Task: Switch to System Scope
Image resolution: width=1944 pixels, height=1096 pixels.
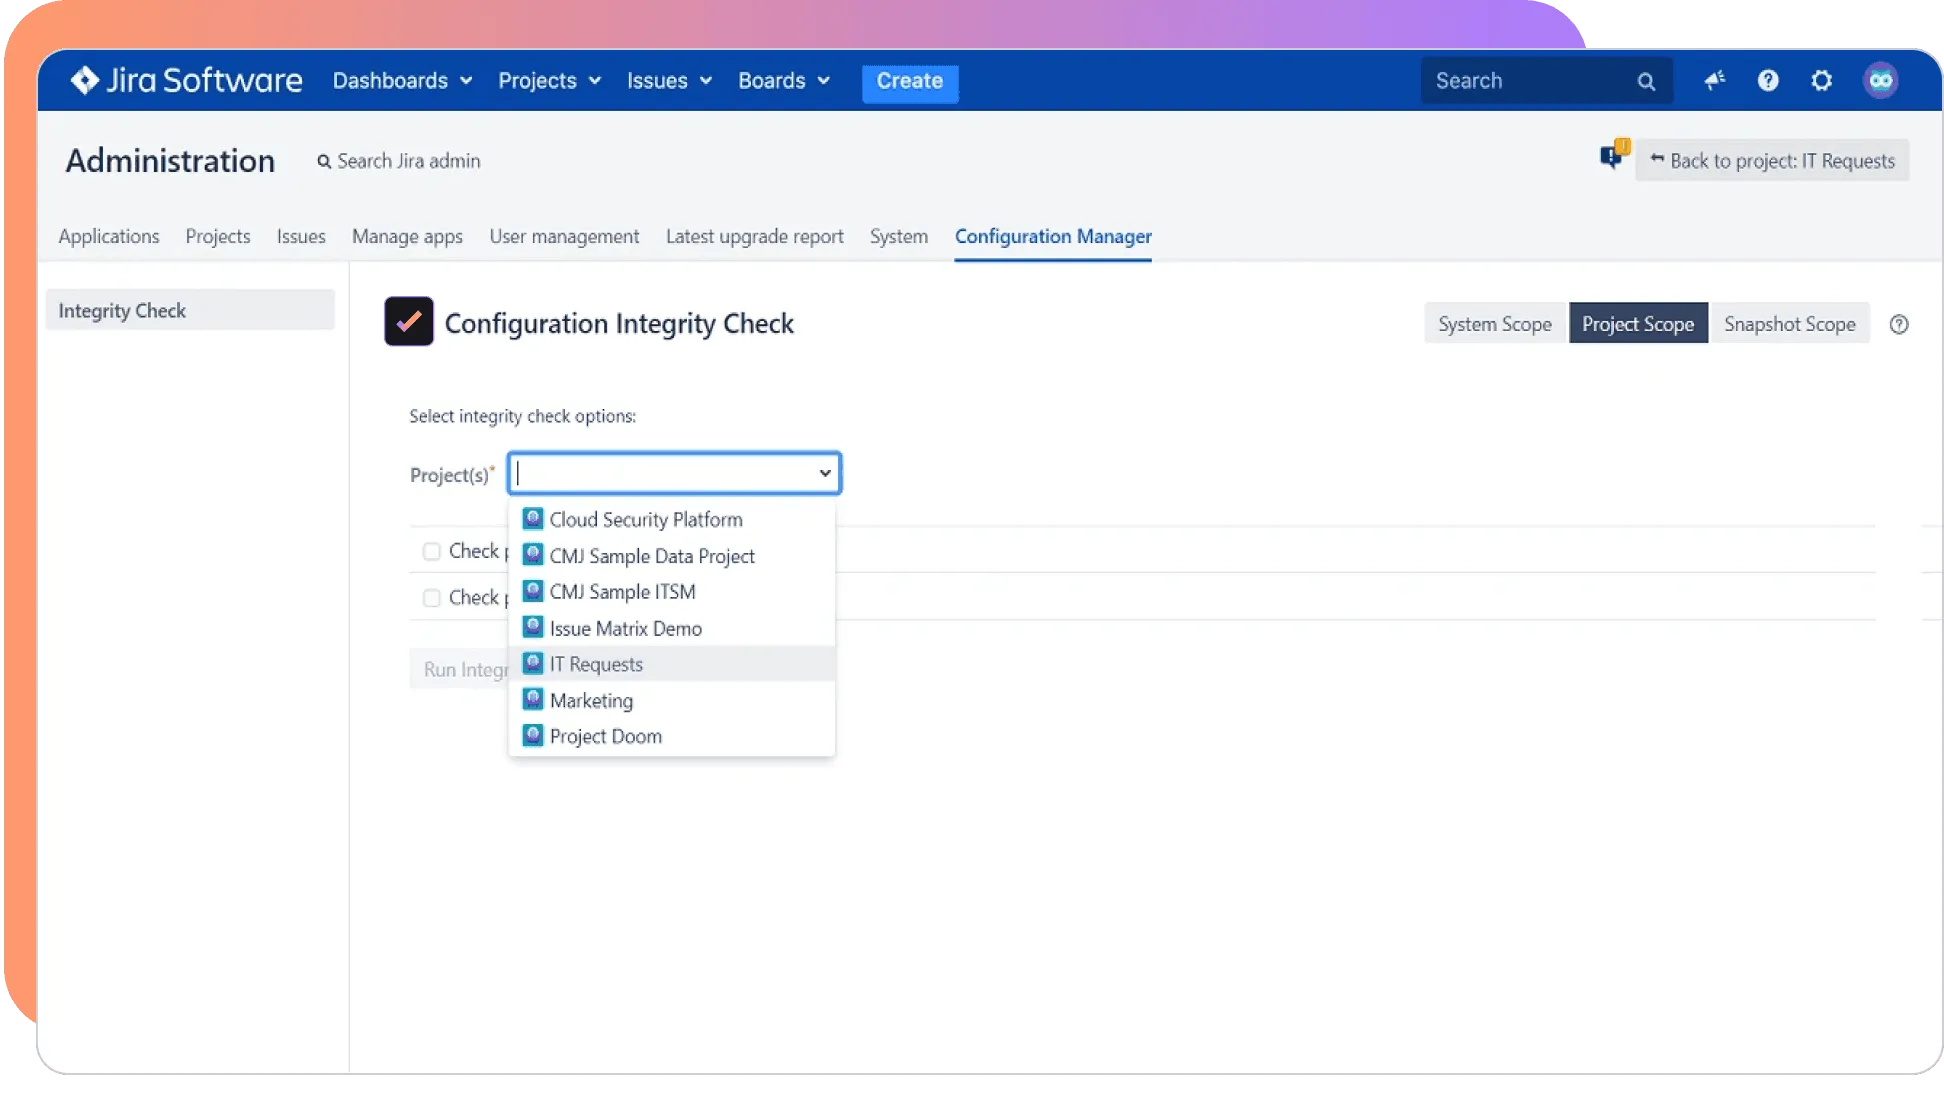Action: [1494, 324]
